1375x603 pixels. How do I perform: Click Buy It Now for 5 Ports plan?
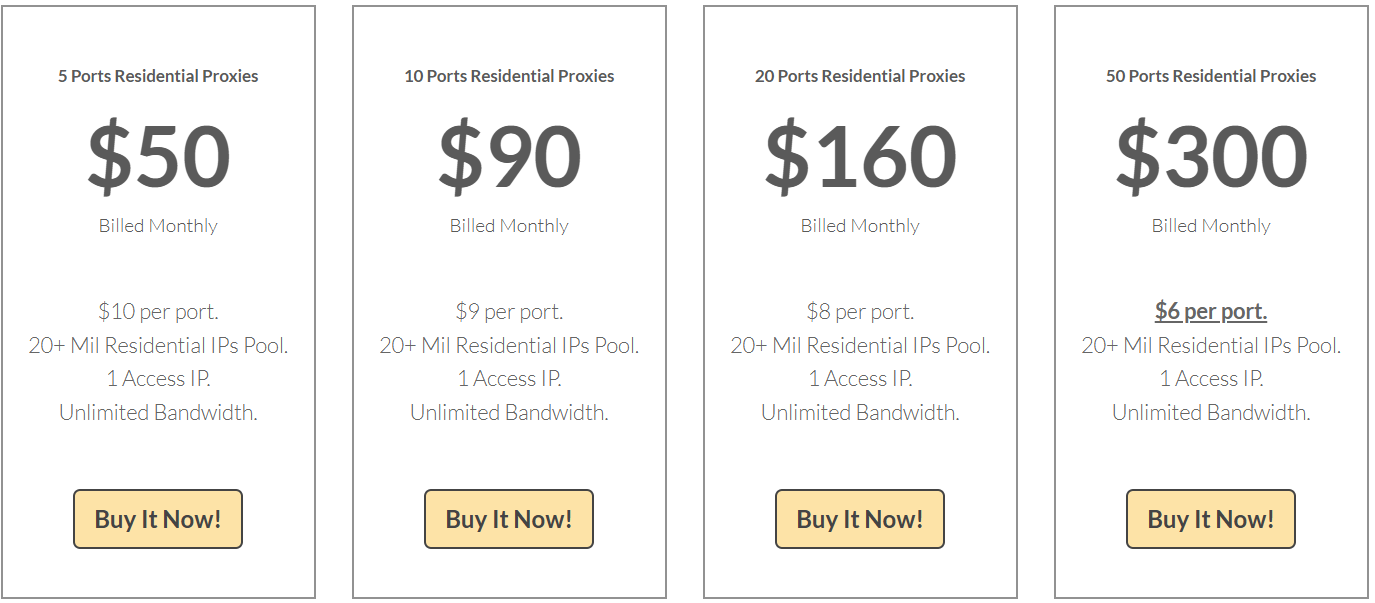158,519
